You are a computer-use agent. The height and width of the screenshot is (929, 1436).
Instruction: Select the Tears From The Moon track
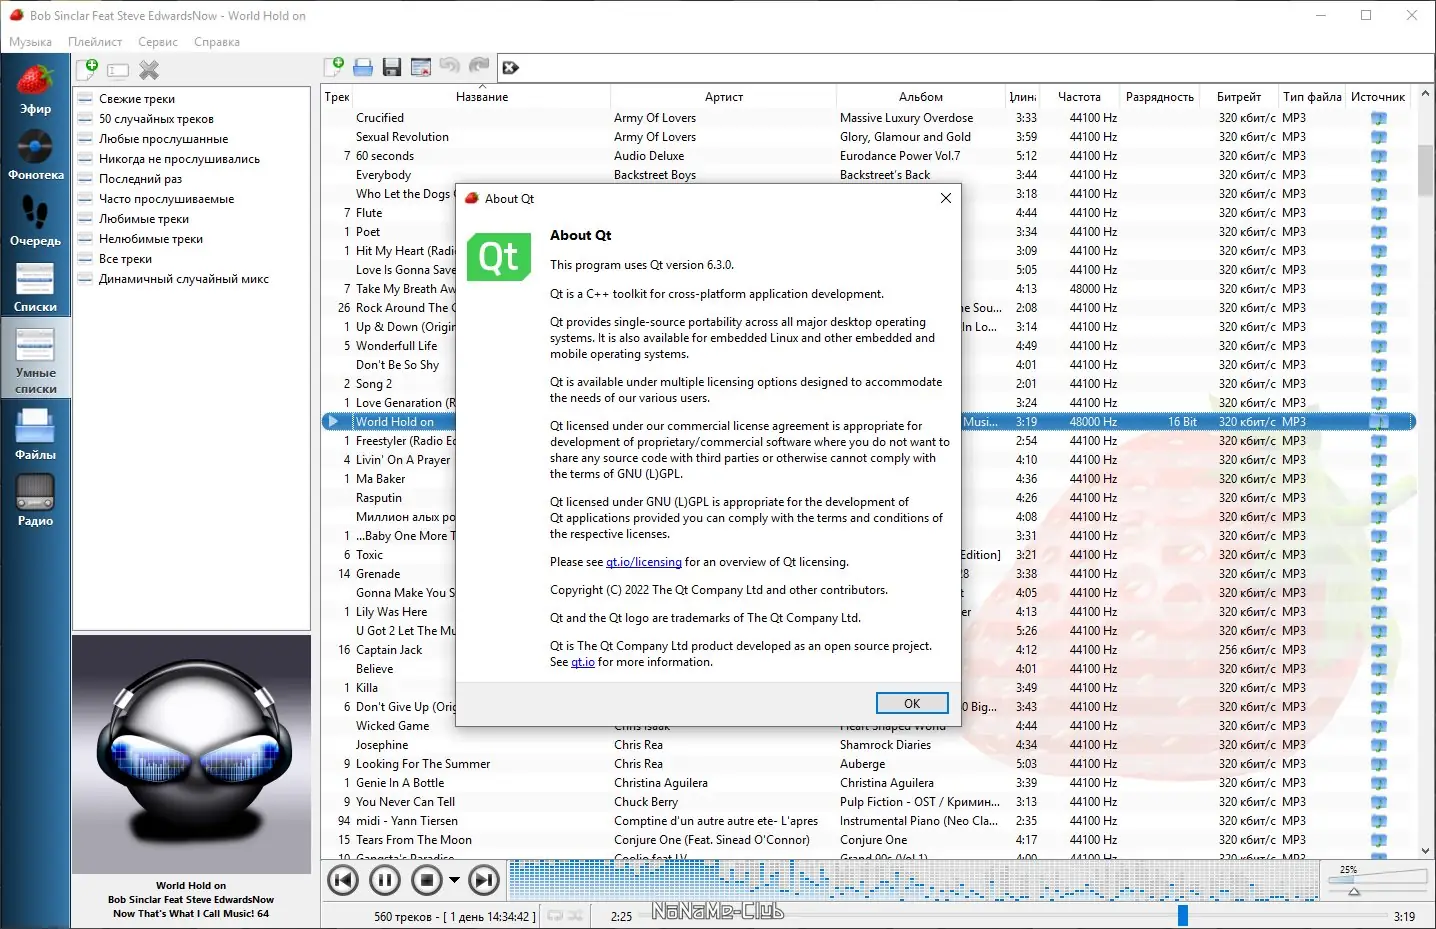868,840
